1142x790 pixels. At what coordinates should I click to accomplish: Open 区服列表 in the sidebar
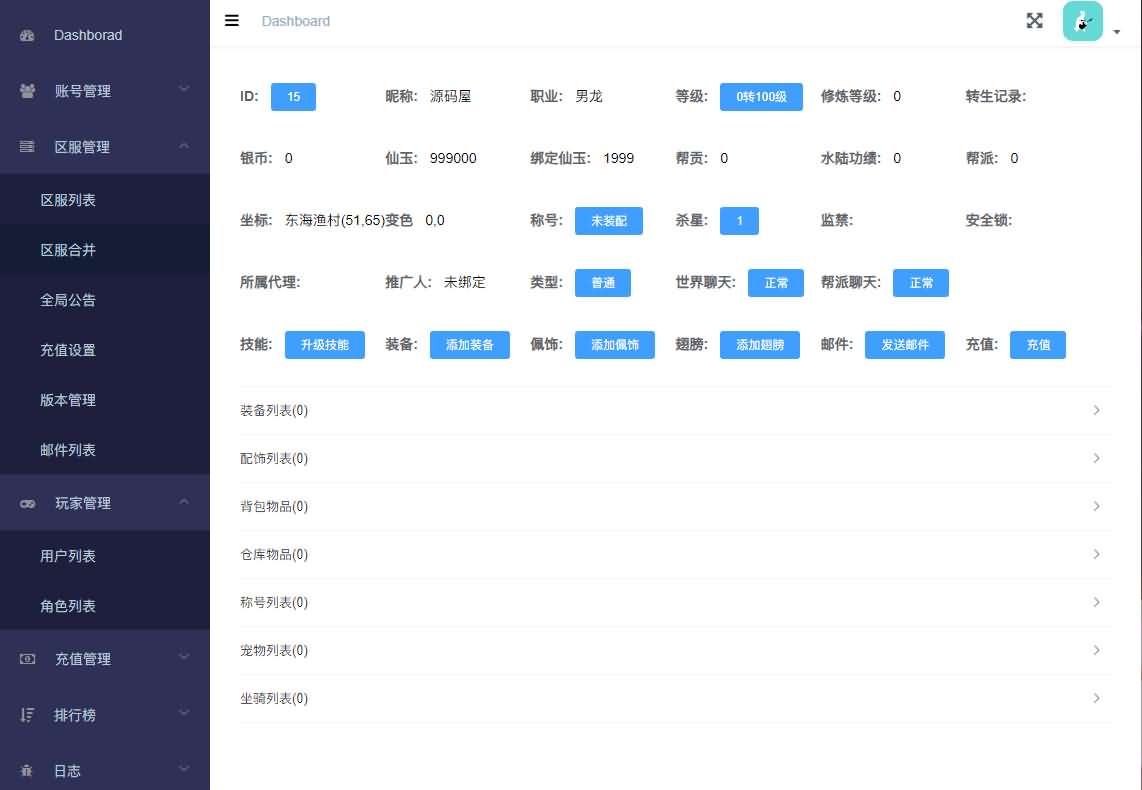pyautogui.click(x=68, y=200)
